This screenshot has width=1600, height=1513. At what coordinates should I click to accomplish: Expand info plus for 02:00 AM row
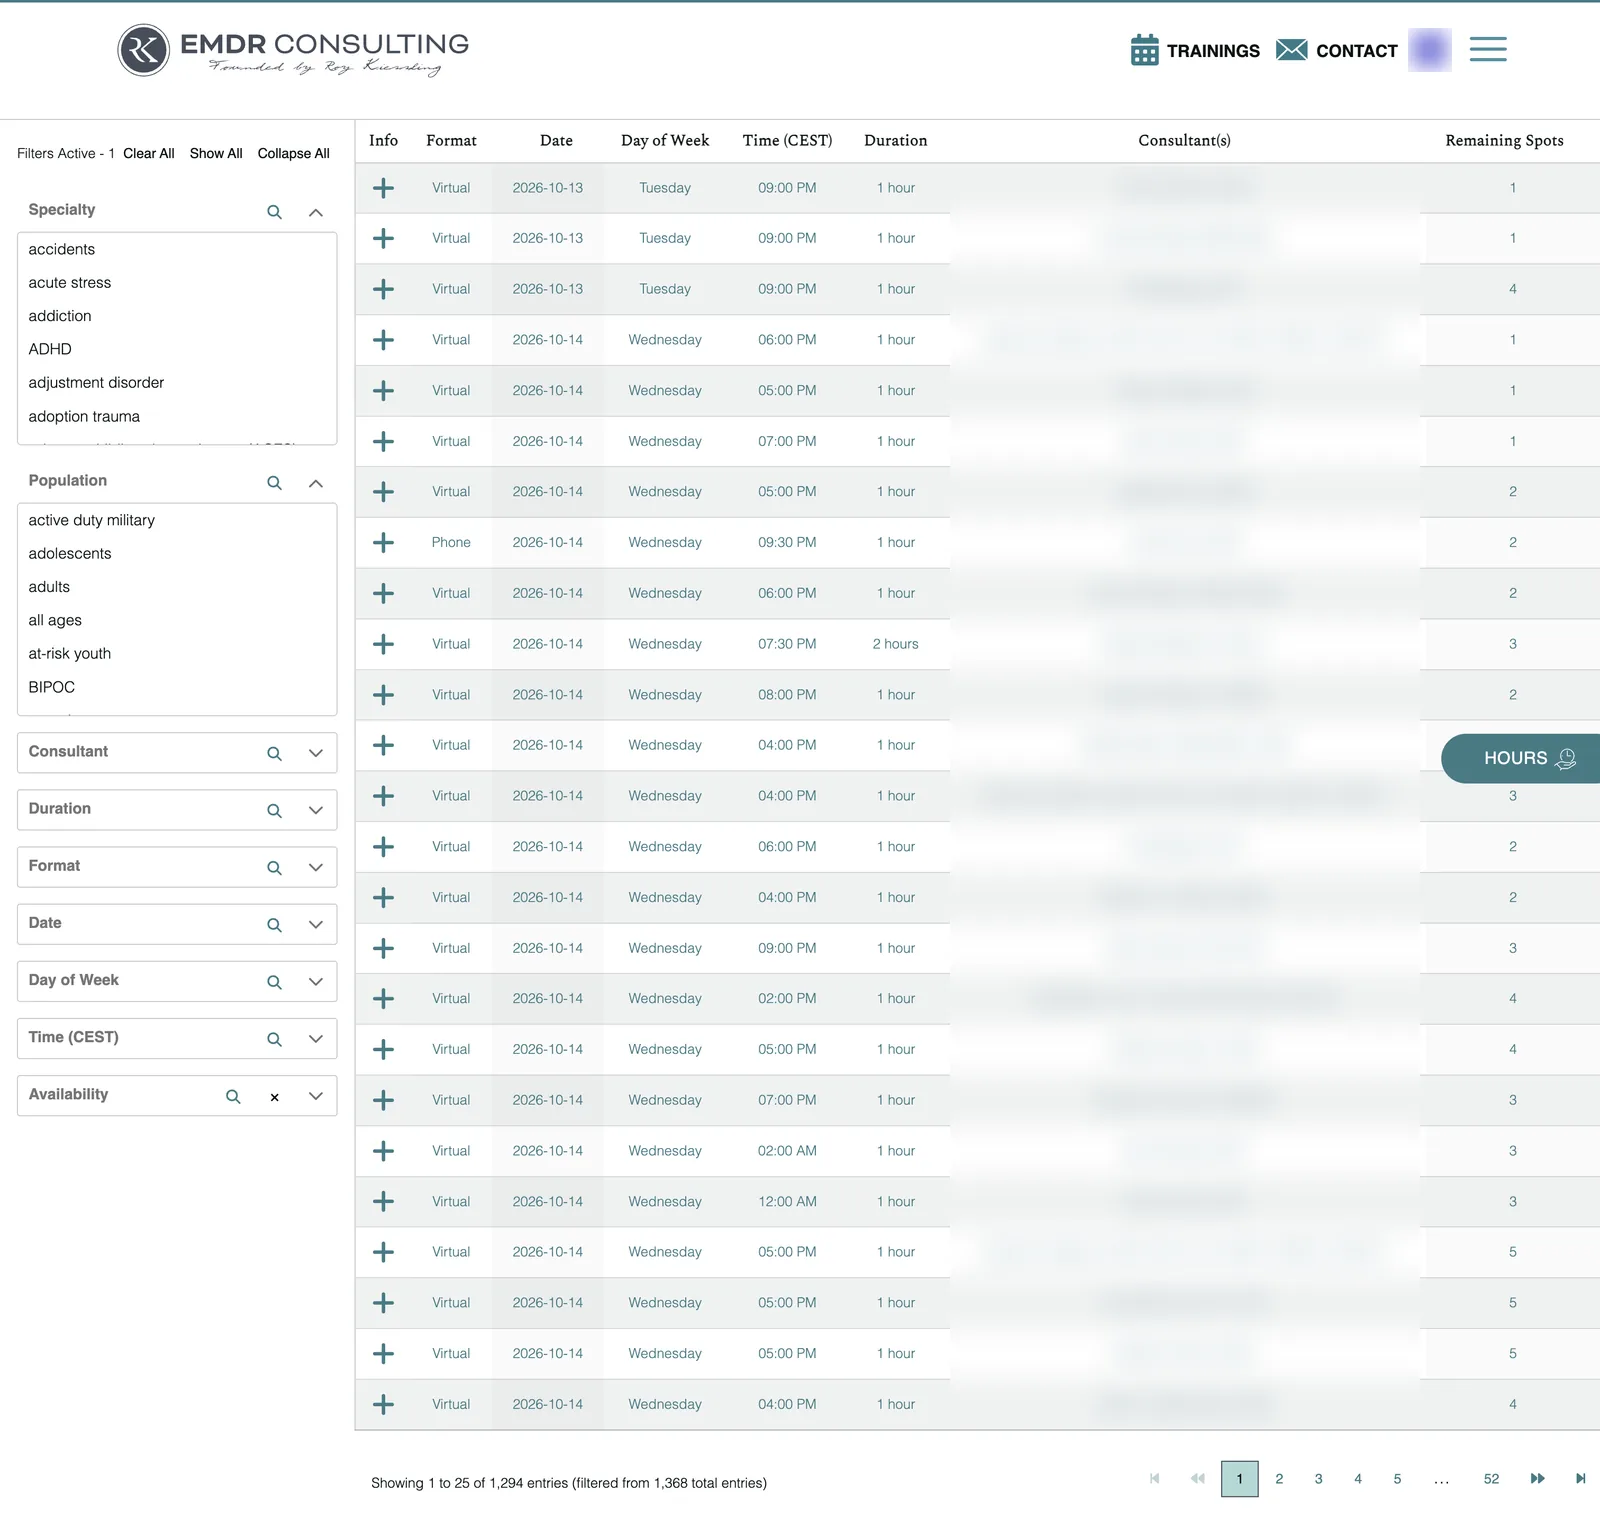pos(383,1151)
